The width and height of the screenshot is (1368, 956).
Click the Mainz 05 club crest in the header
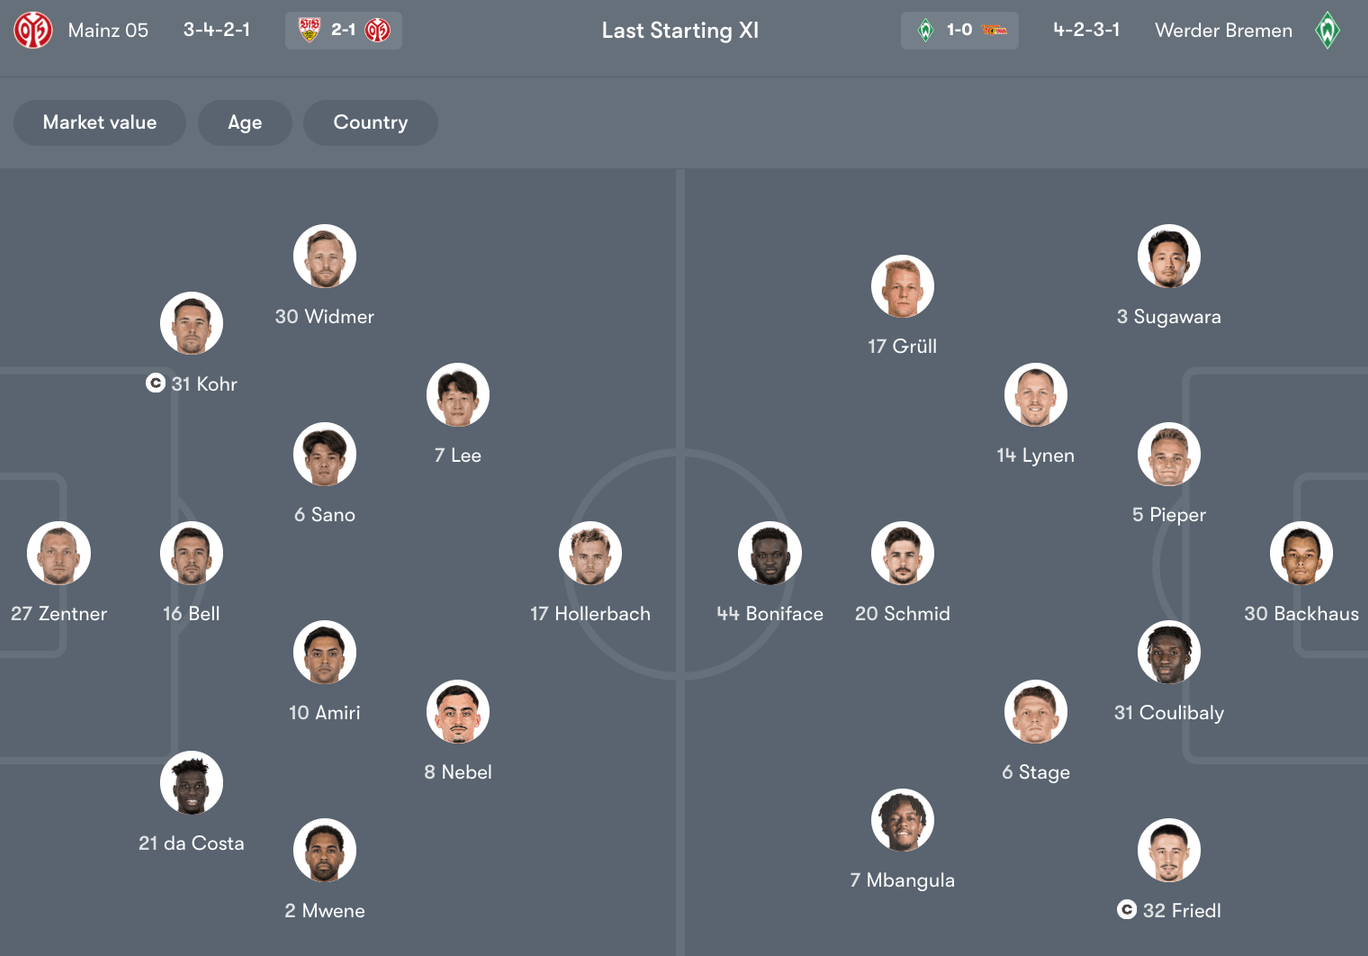pyautogui.click(x=33, y=30)
